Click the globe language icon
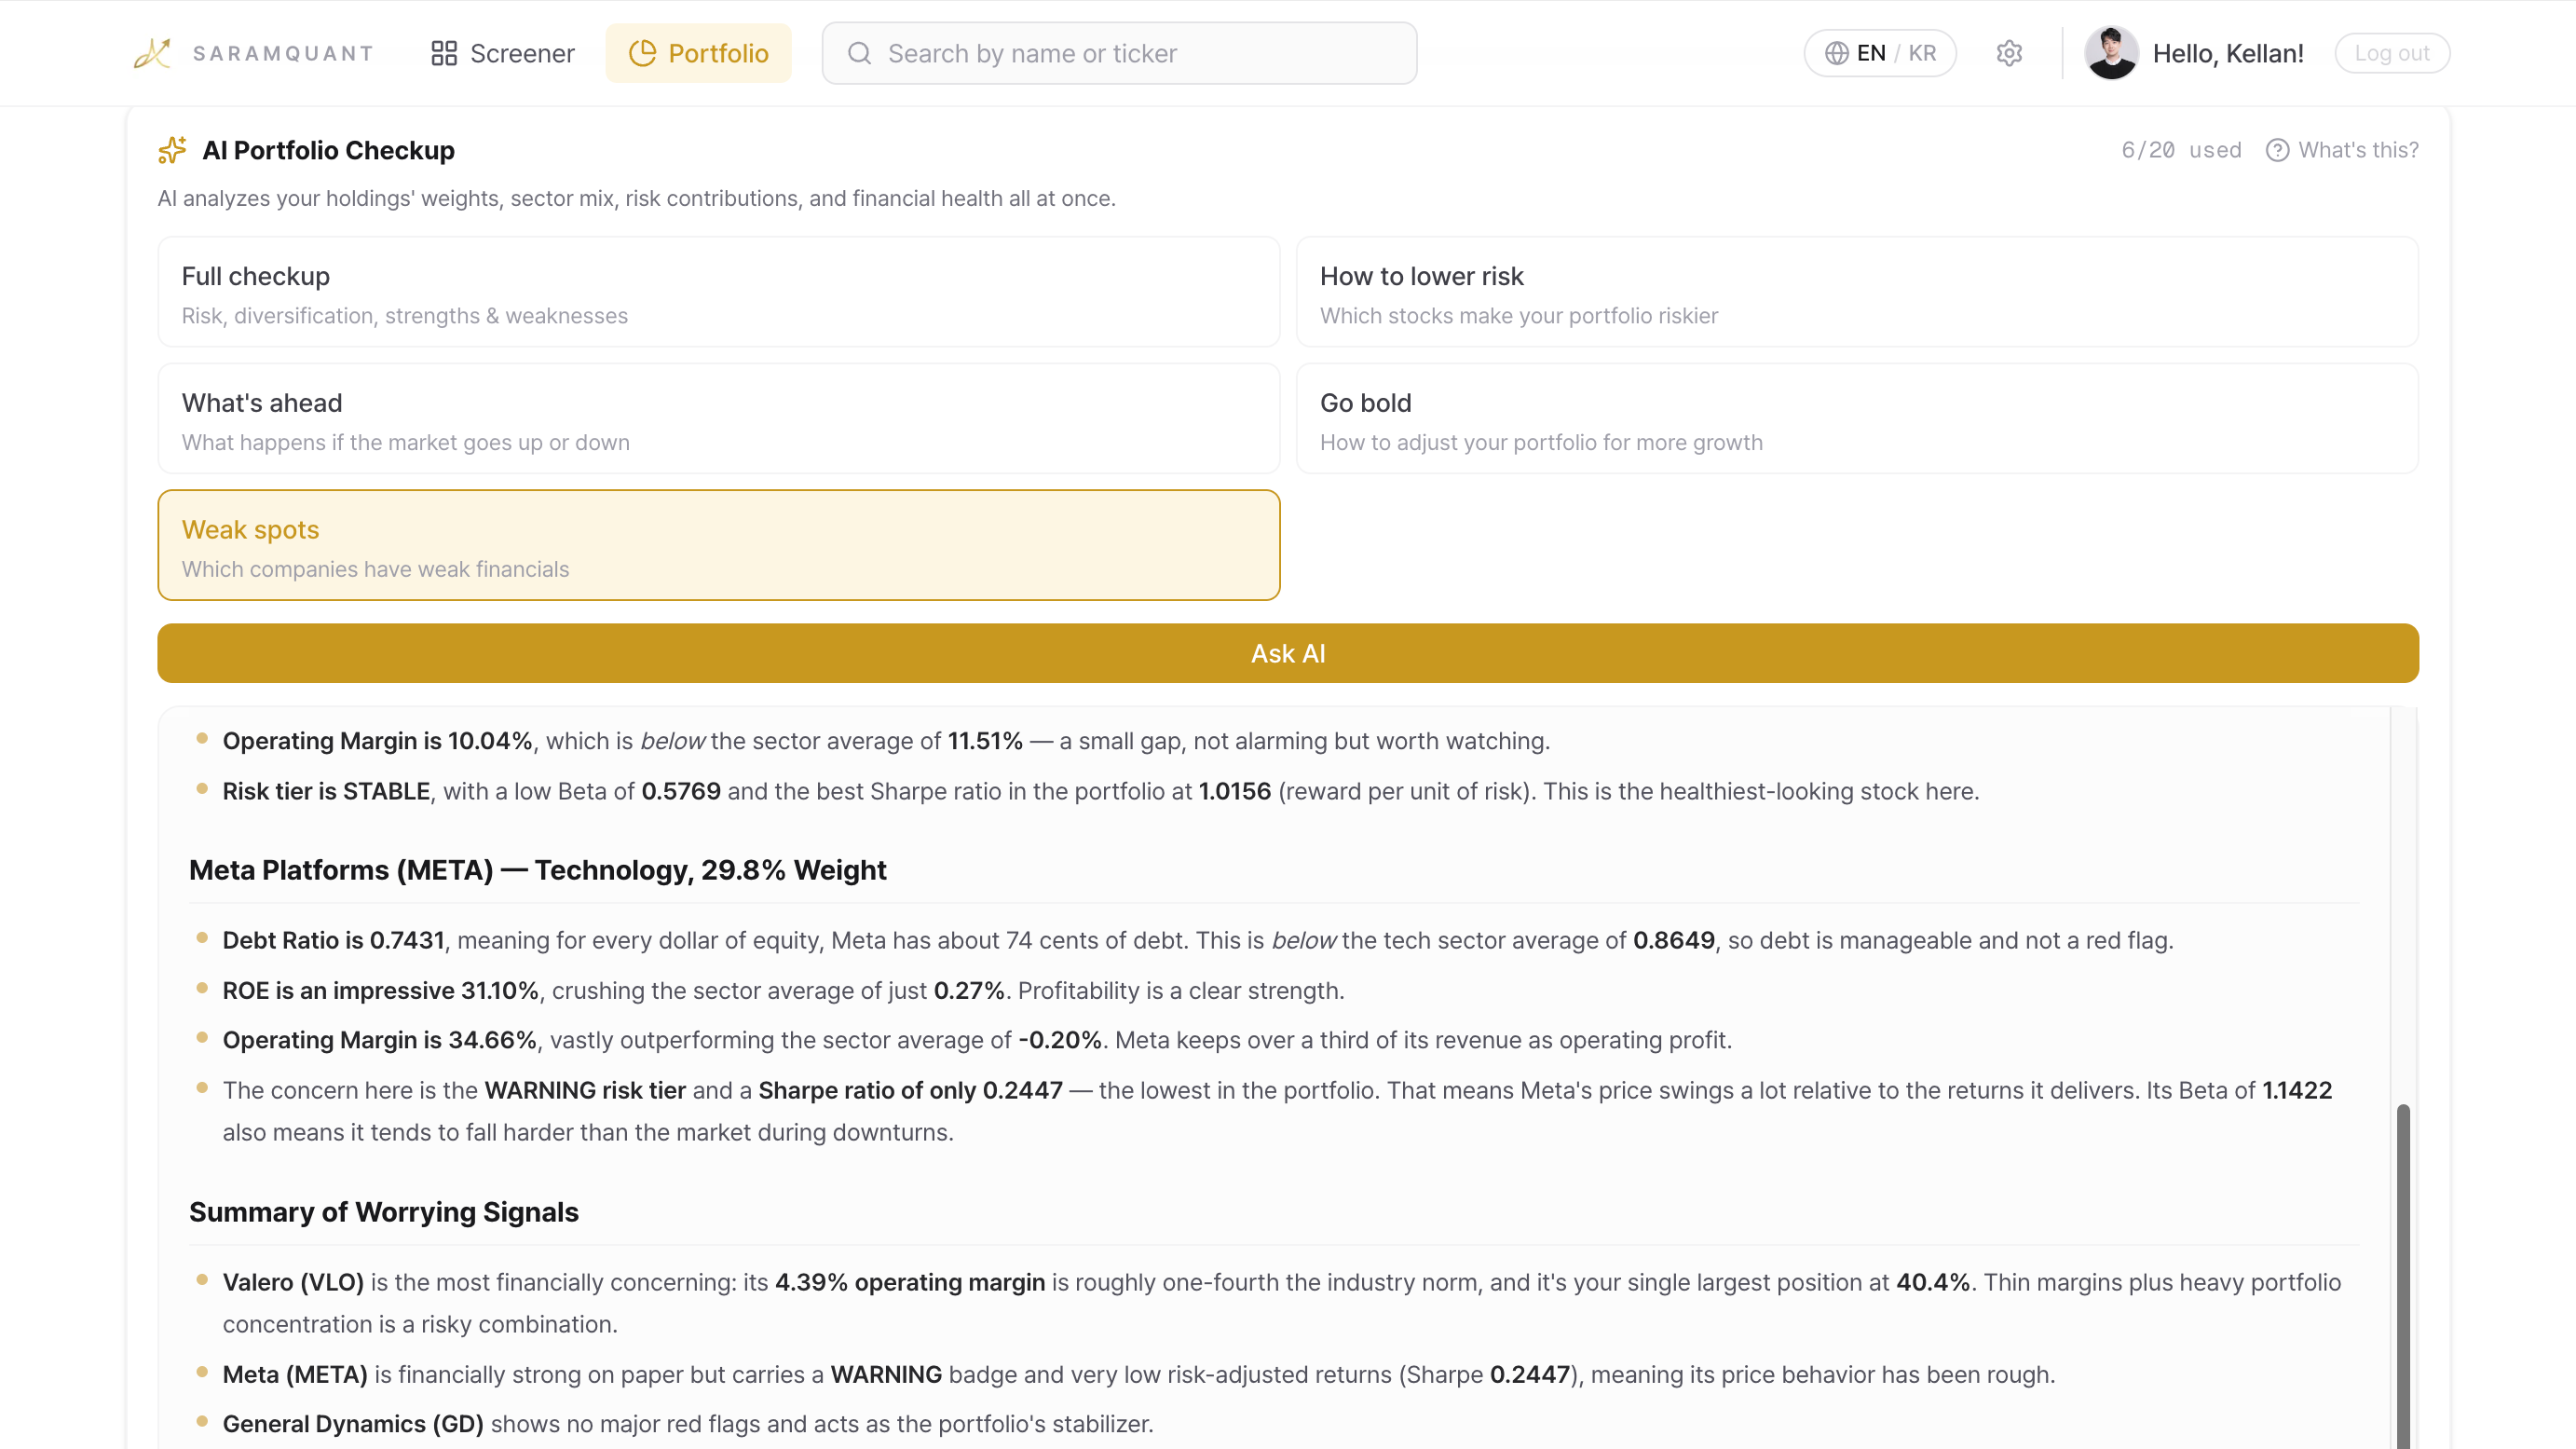The height and width of the screenshot is (1449, 2576). pos(1836,53)
